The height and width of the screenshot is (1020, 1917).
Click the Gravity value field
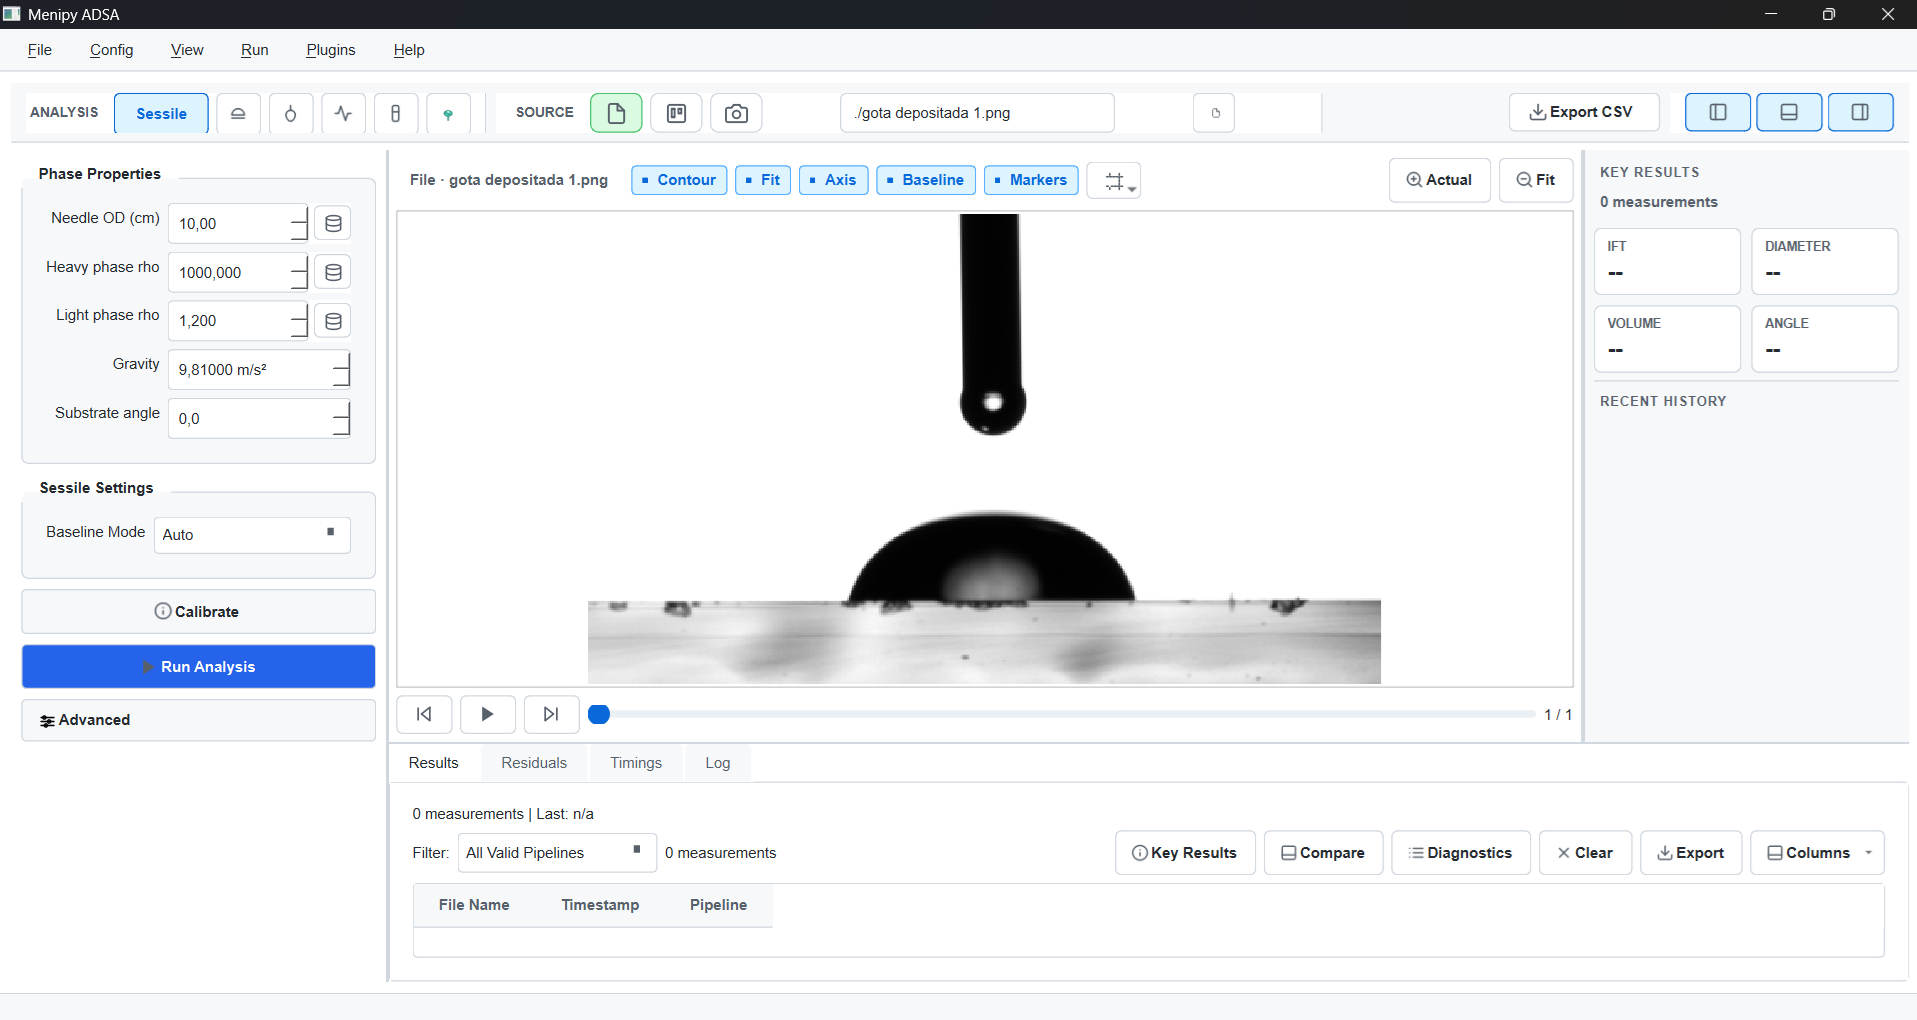259,370
